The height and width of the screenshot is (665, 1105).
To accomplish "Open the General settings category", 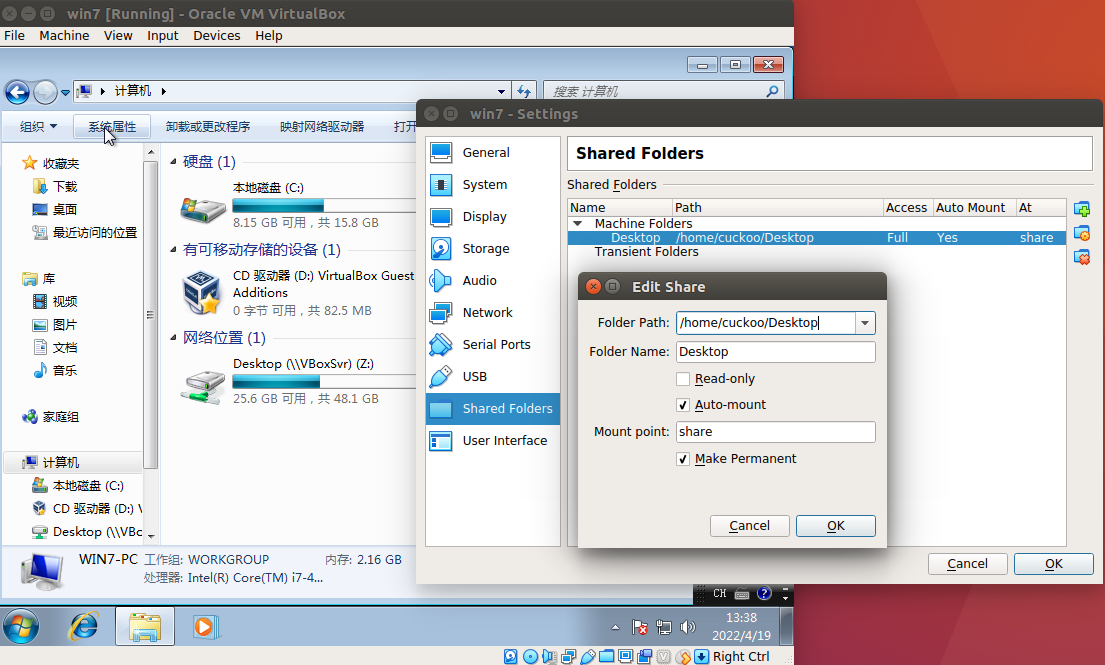I will (x=486, y=153).
